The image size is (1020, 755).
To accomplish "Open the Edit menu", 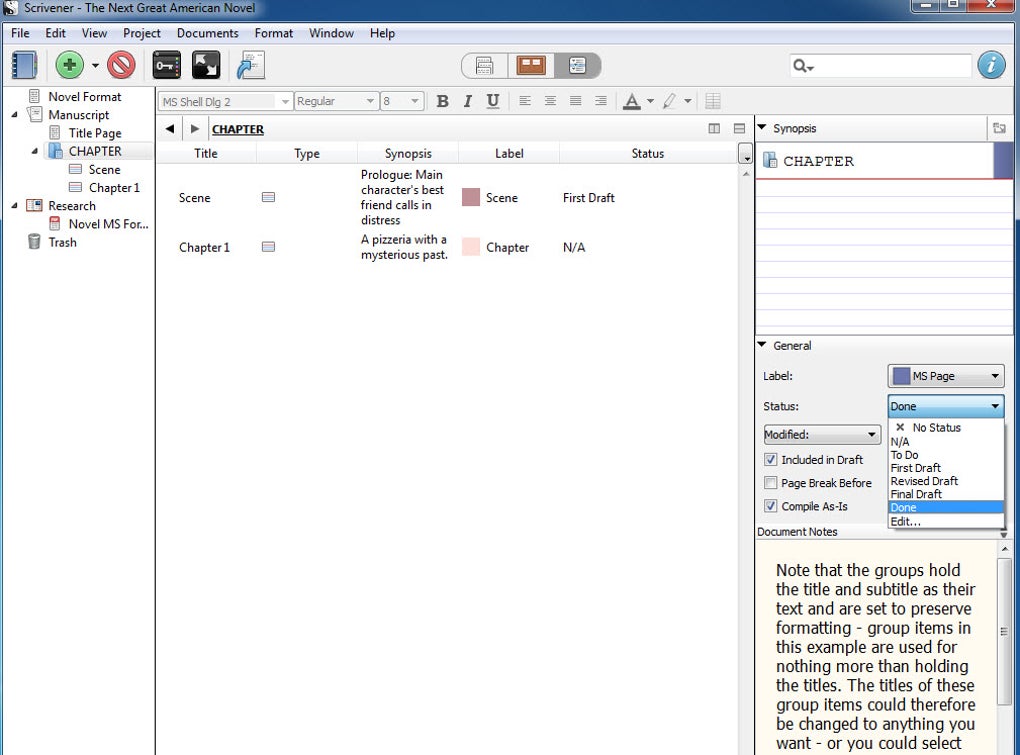I will pos(55,33).
